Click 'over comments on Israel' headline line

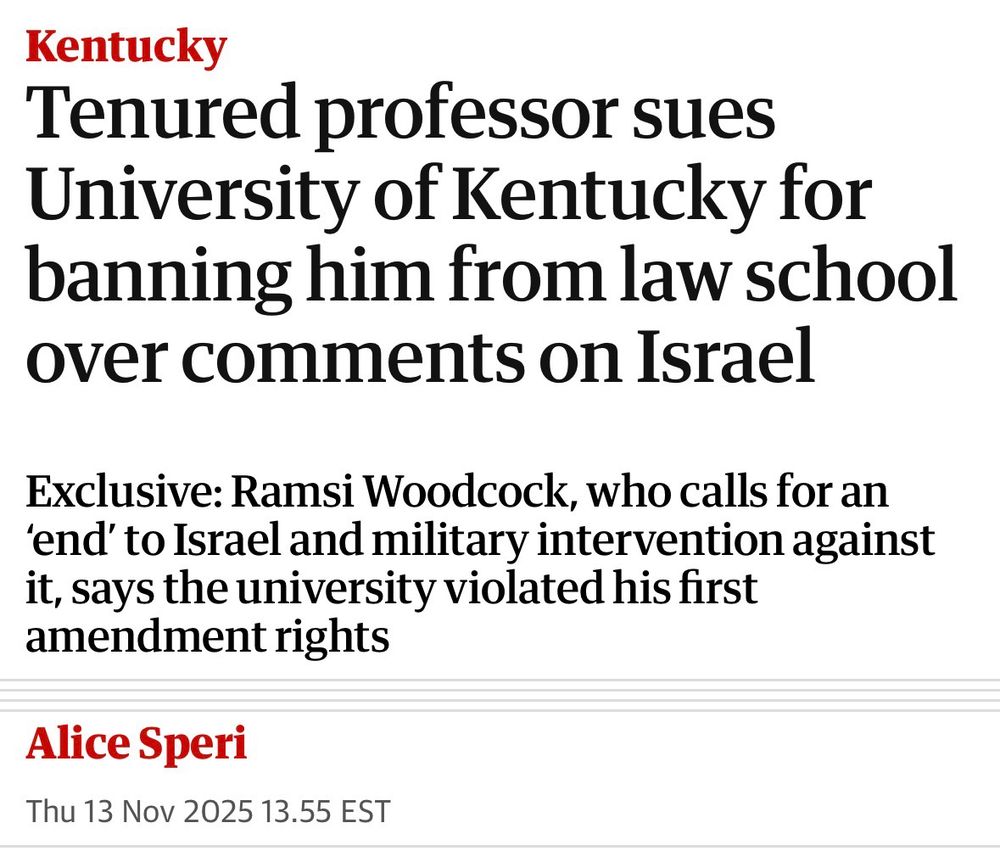tap(420, 358)
